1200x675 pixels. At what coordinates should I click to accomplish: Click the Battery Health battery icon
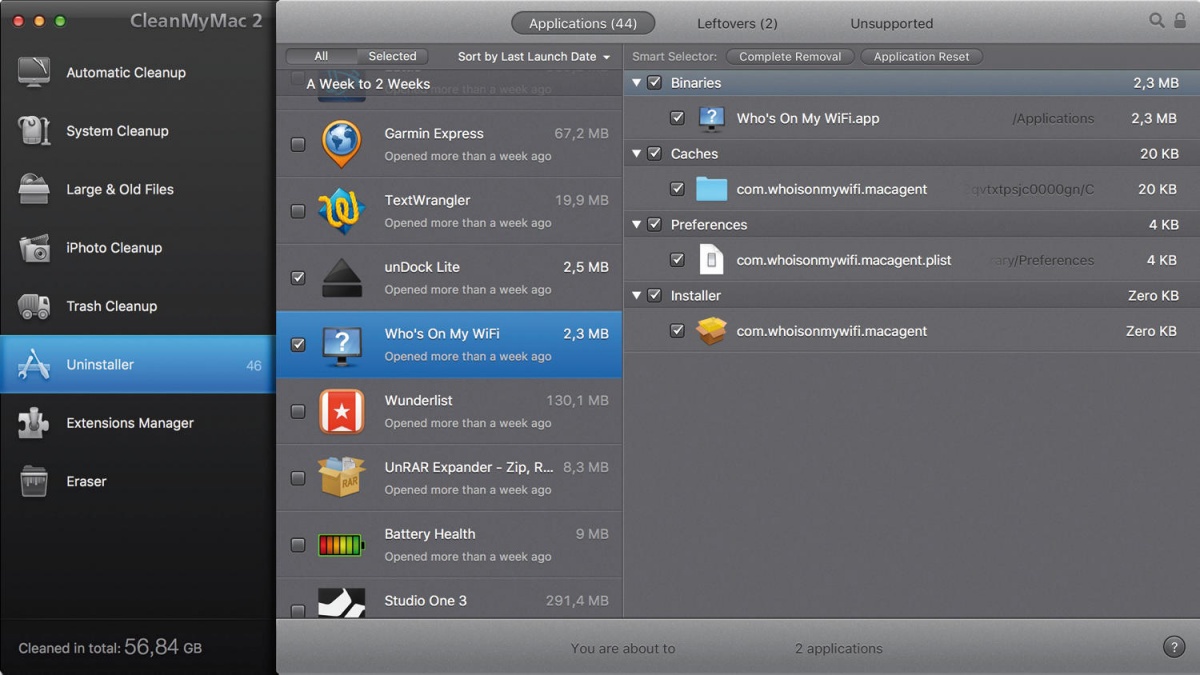coord(341,545)
